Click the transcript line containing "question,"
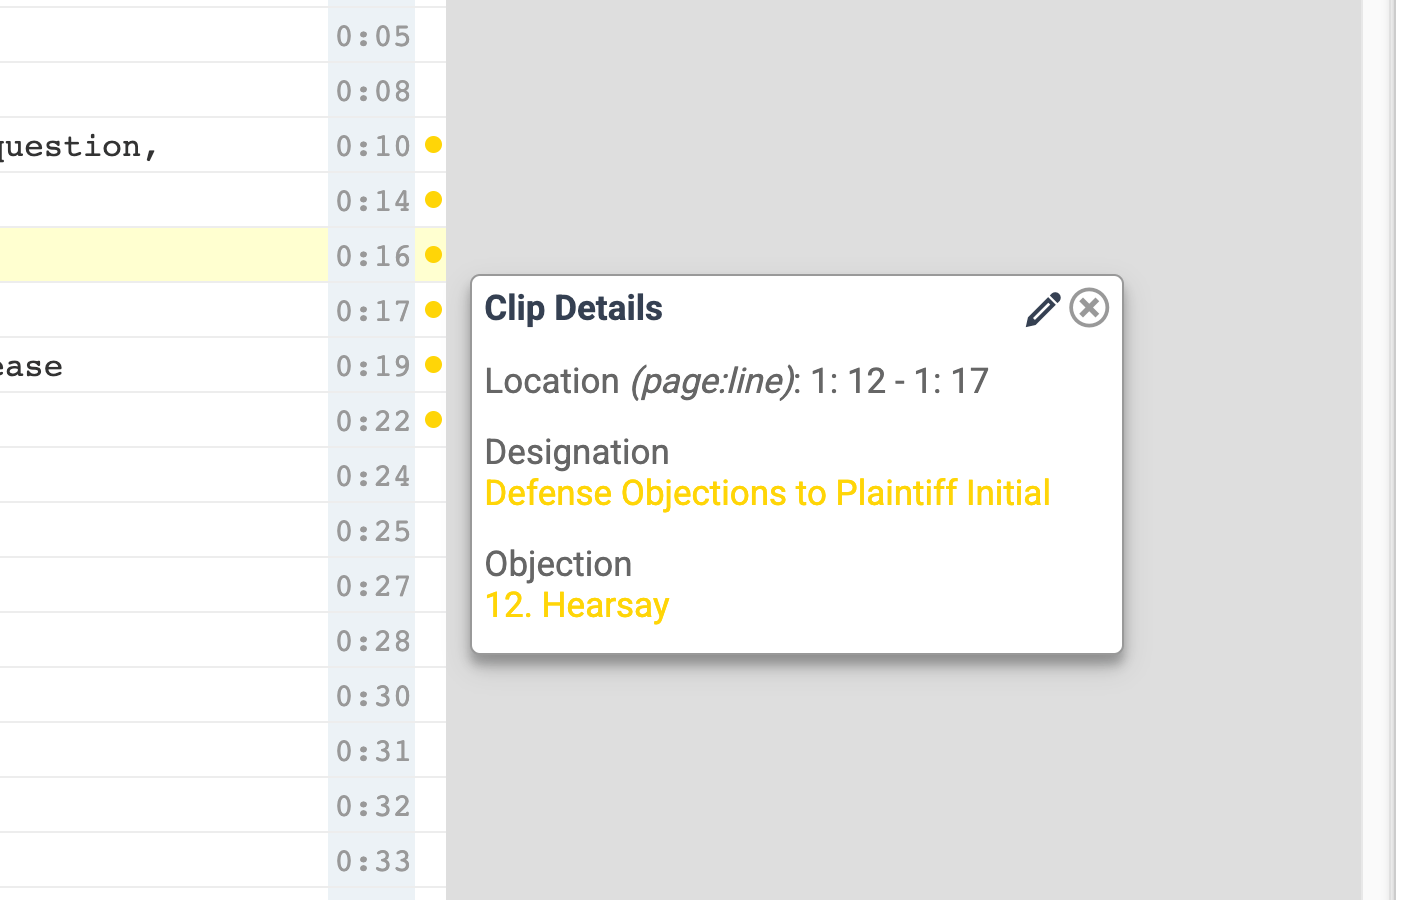The image size is (1420, 900). click(x=80, y=146)
